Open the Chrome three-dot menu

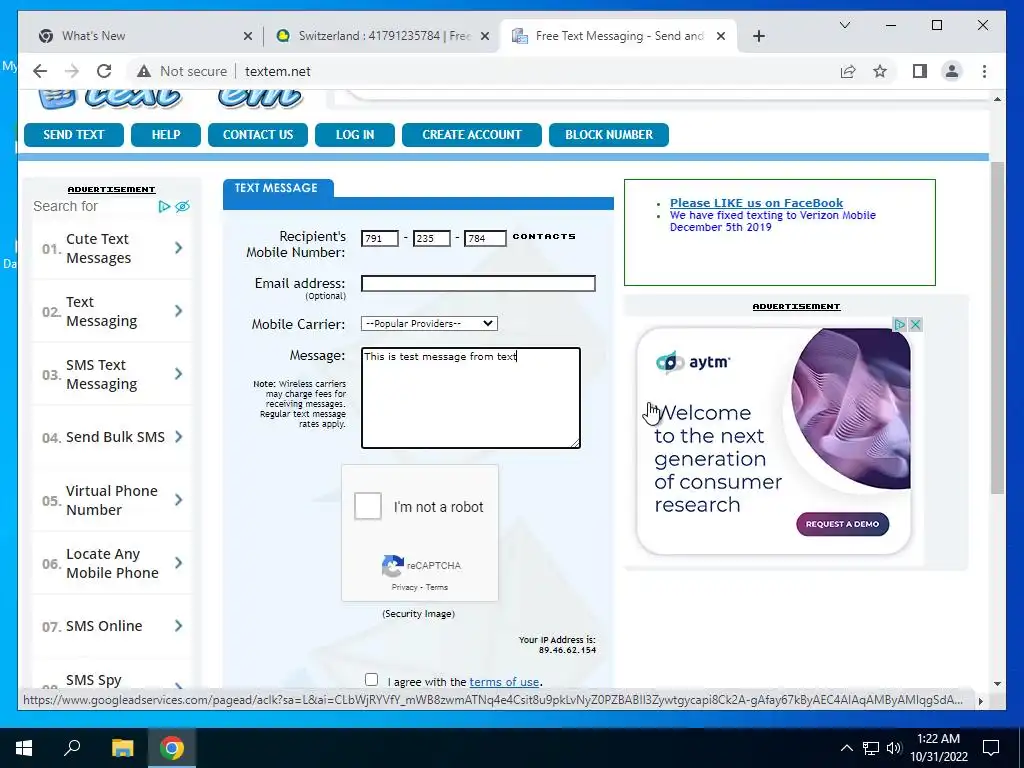point(984,71)
